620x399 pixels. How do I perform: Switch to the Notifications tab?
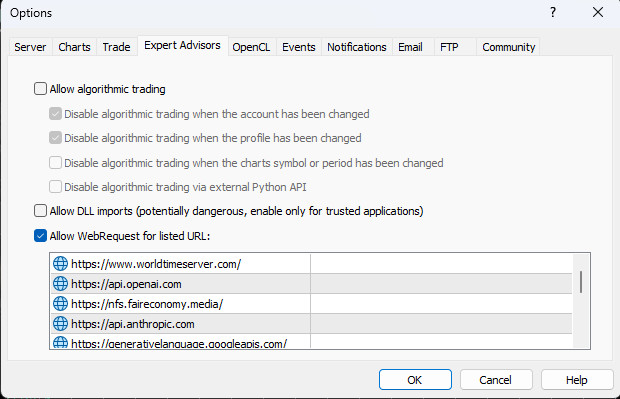(x=357, y=47)
